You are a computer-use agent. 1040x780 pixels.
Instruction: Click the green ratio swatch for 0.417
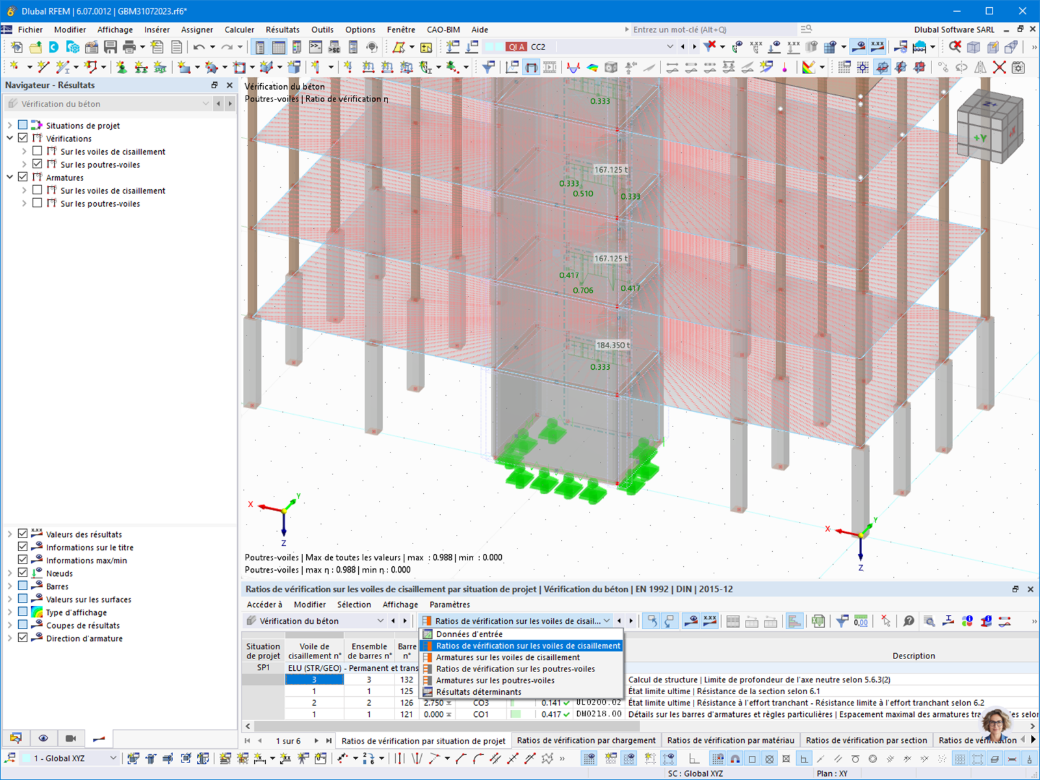(x=515, y=714)
